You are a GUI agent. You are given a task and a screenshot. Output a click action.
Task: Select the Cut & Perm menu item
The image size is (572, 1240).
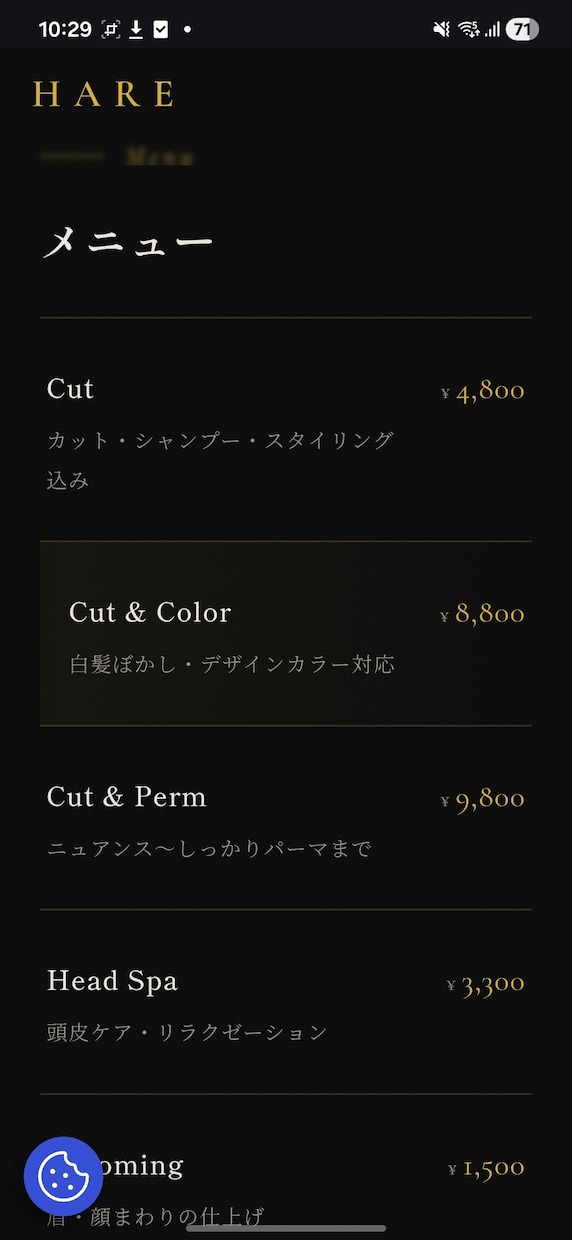point(286,818)
